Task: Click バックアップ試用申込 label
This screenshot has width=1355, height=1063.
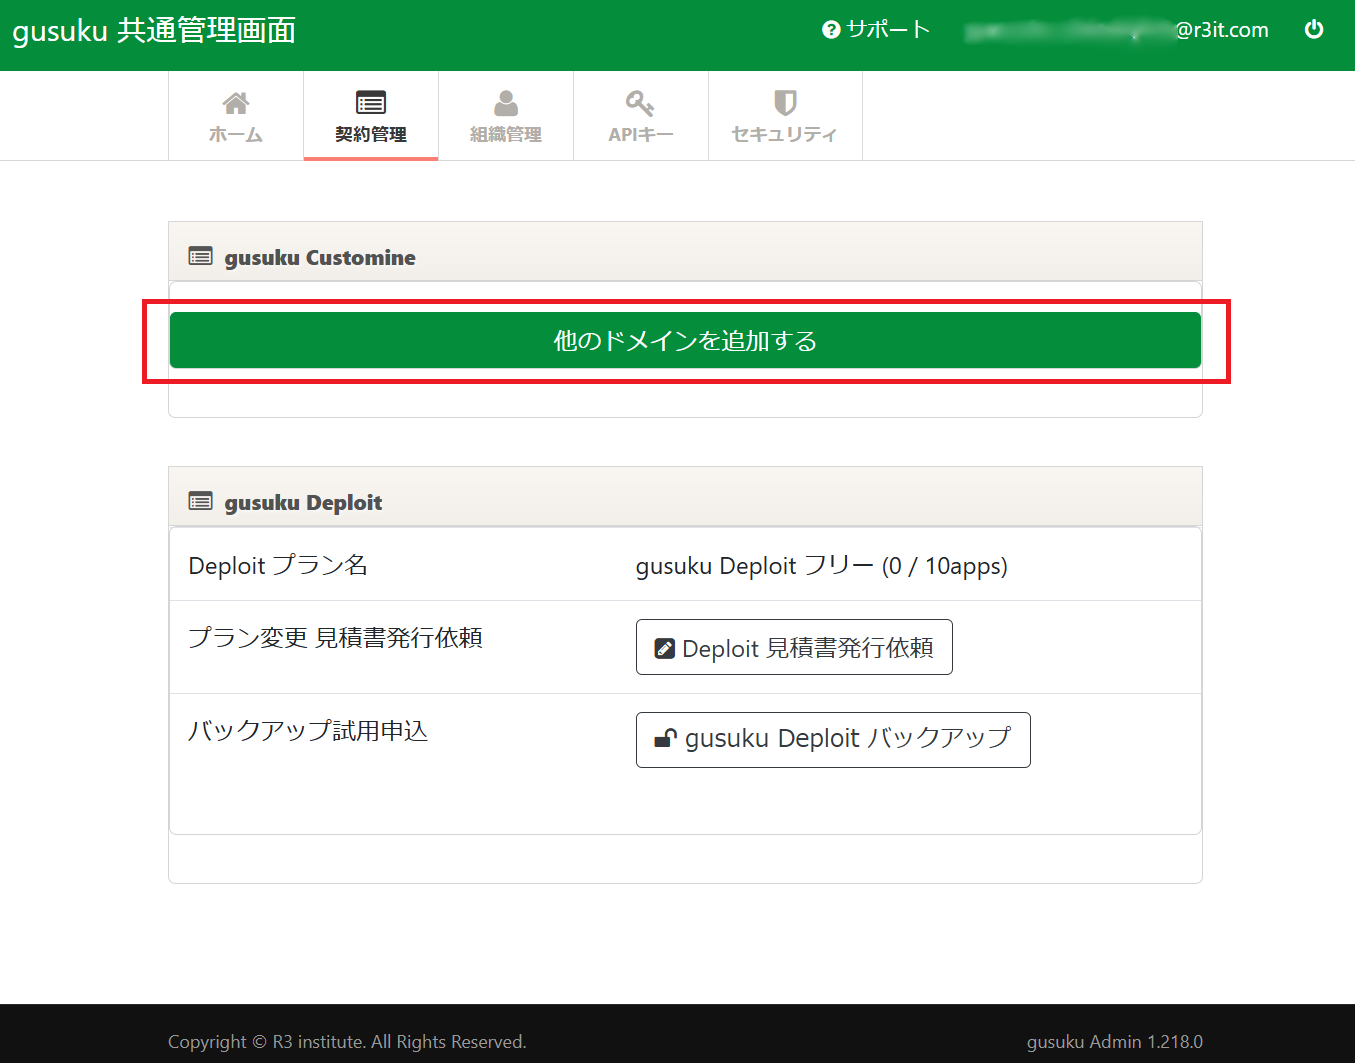Action: click(308, 731)
